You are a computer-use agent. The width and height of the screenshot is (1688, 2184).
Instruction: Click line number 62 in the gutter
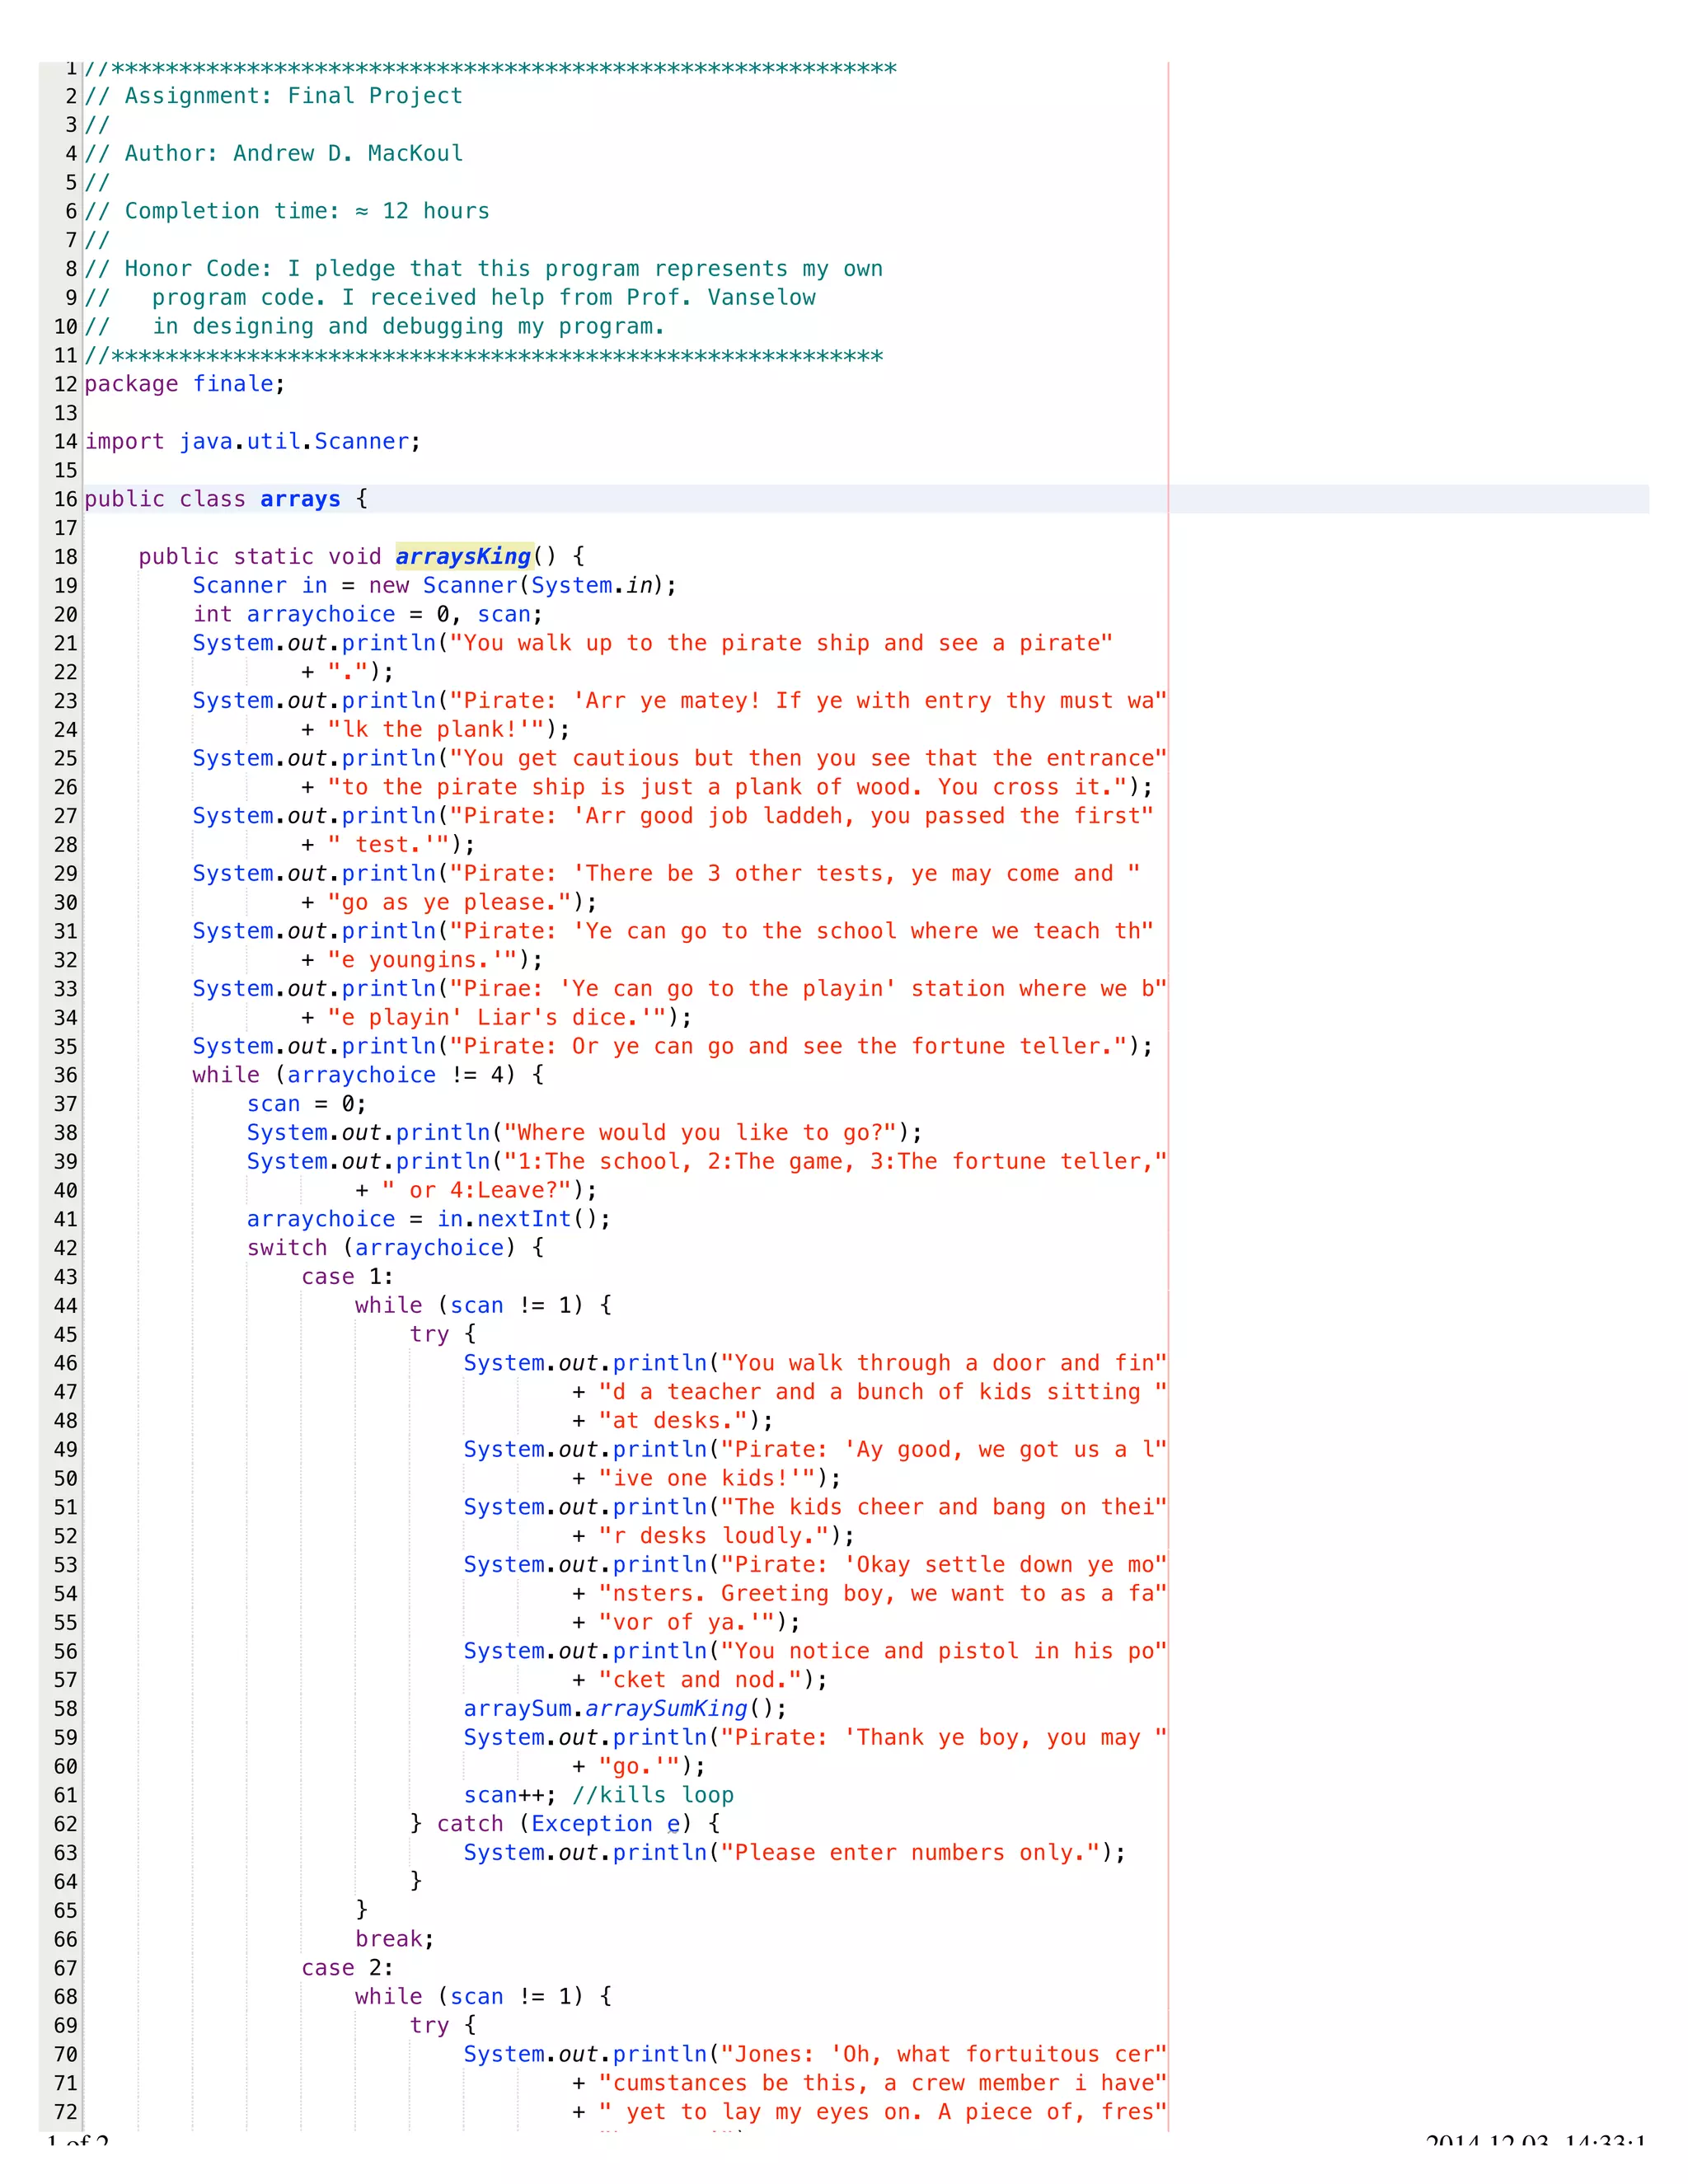point(65,1824)
